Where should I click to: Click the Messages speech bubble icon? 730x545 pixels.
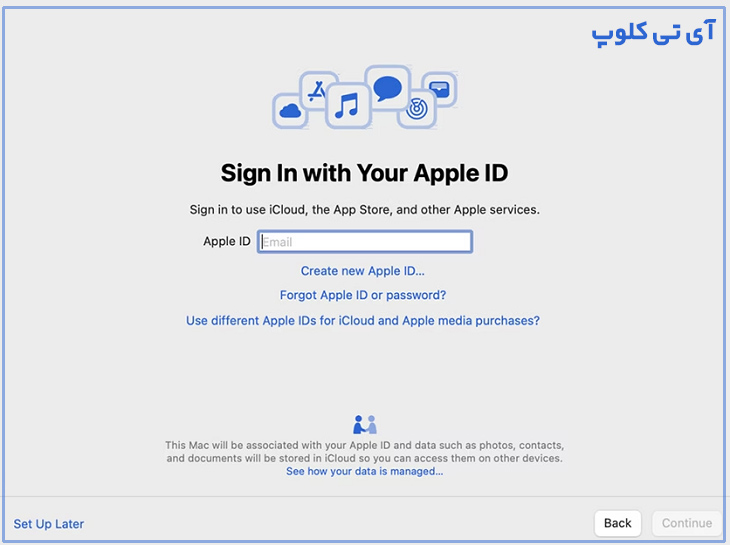[x=387, y=87]
